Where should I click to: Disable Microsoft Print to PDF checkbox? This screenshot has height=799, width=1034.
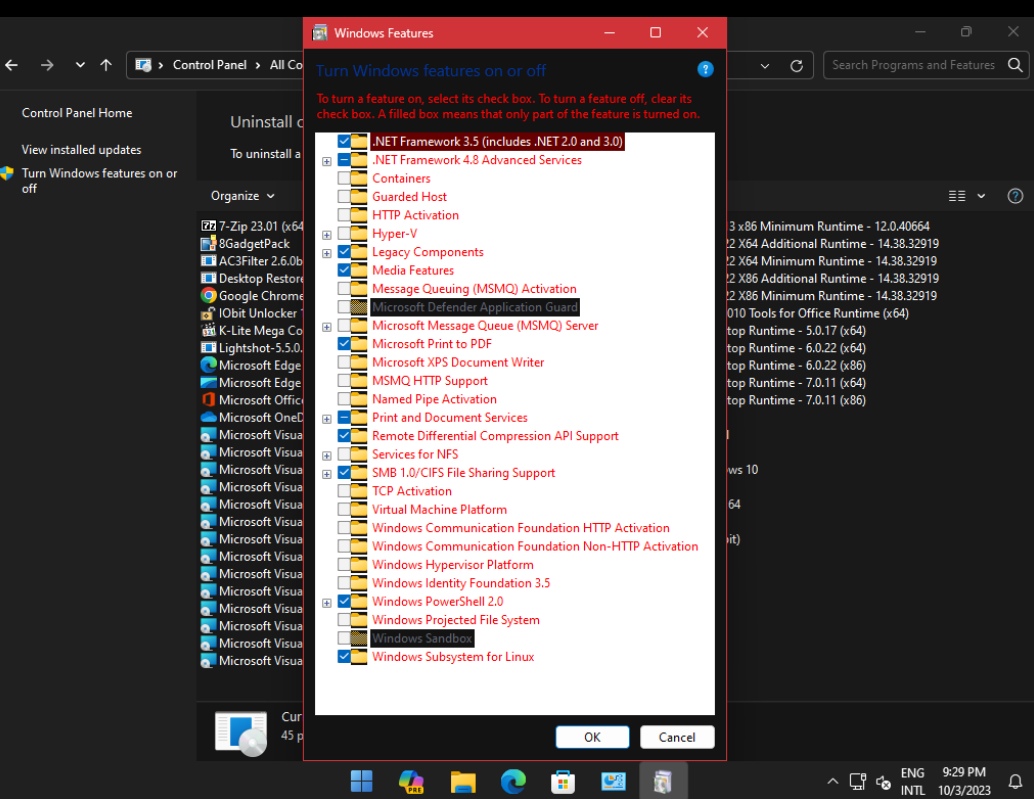(x=344, y=343)
